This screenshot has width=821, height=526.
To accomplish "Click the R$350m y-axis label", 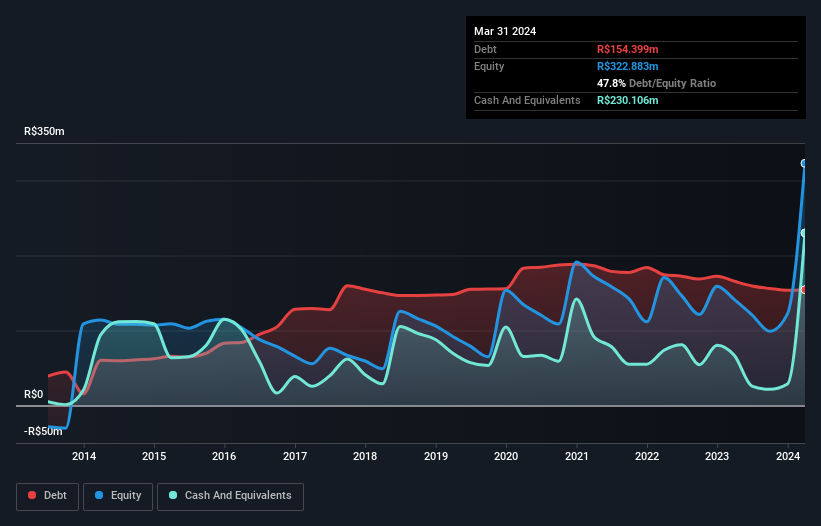I will (x=44, y=131).
